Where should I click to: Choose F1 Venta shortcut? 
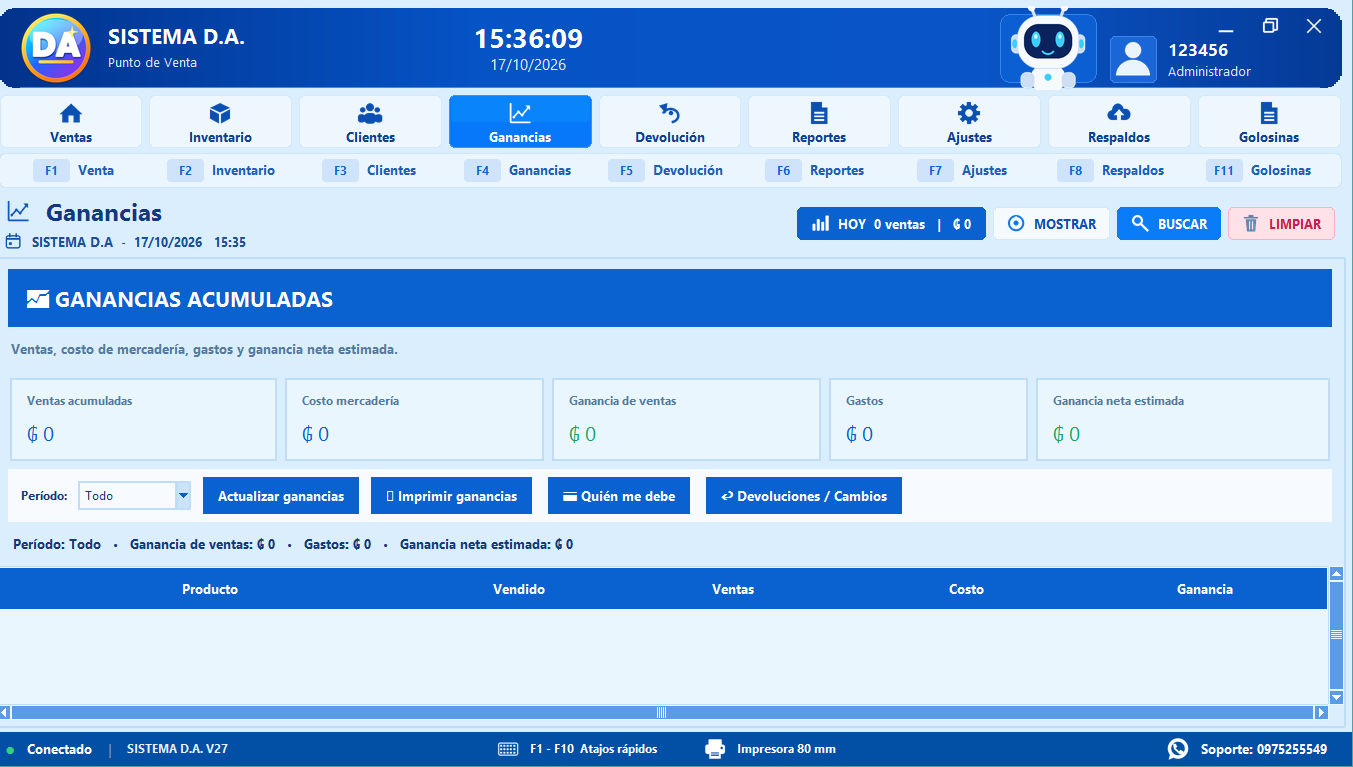tap(74, 170)
